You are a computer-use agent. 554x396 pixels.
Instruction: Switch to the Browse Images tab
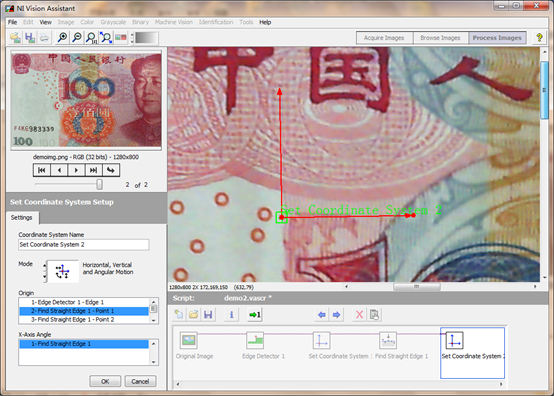pos(440,38)
